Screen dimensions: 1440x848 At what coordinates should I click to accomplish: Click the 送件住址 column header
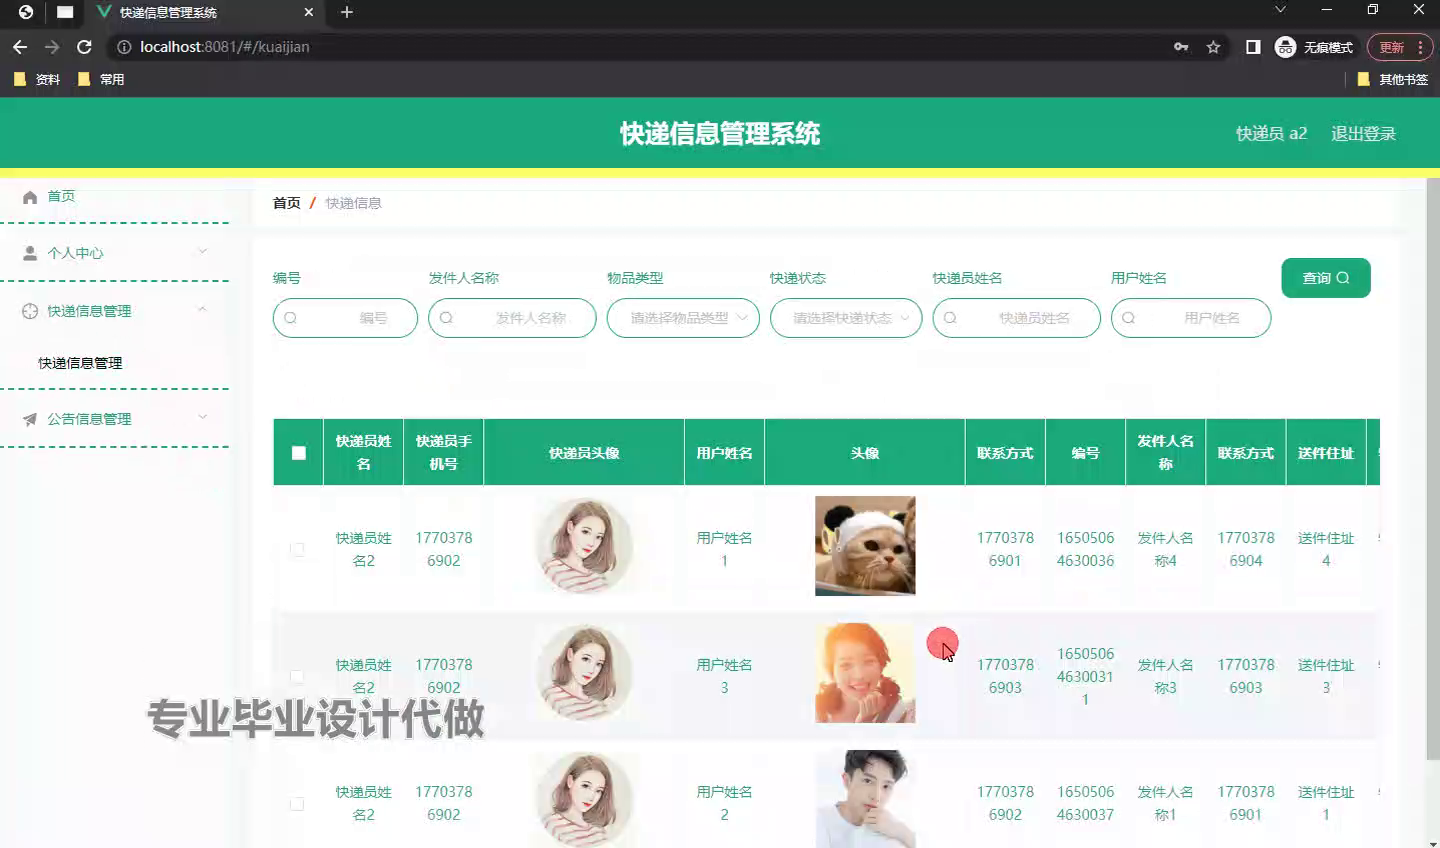point(1326,453)
